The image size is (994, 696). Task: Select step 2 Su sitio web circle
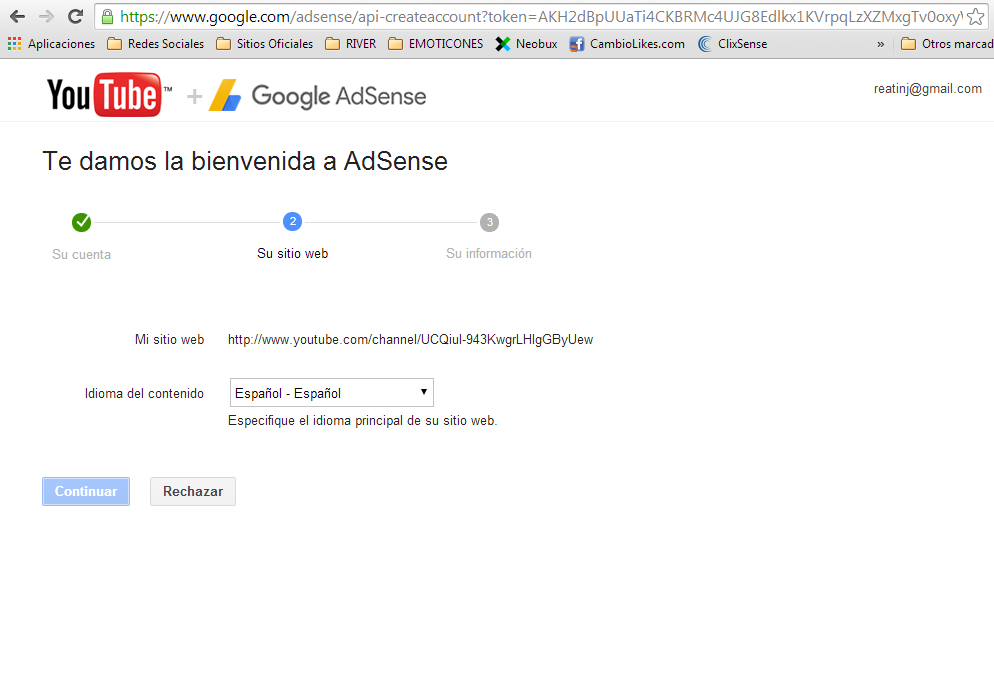(292, 222)
